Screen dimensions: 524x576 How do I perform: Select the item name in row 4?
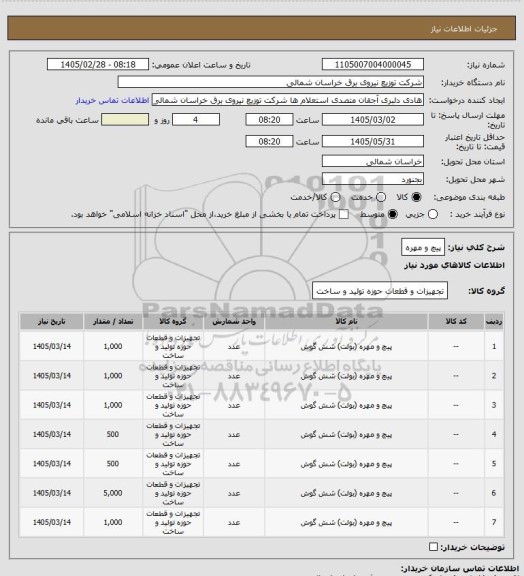pyautogui.click(x=346, y=435)
